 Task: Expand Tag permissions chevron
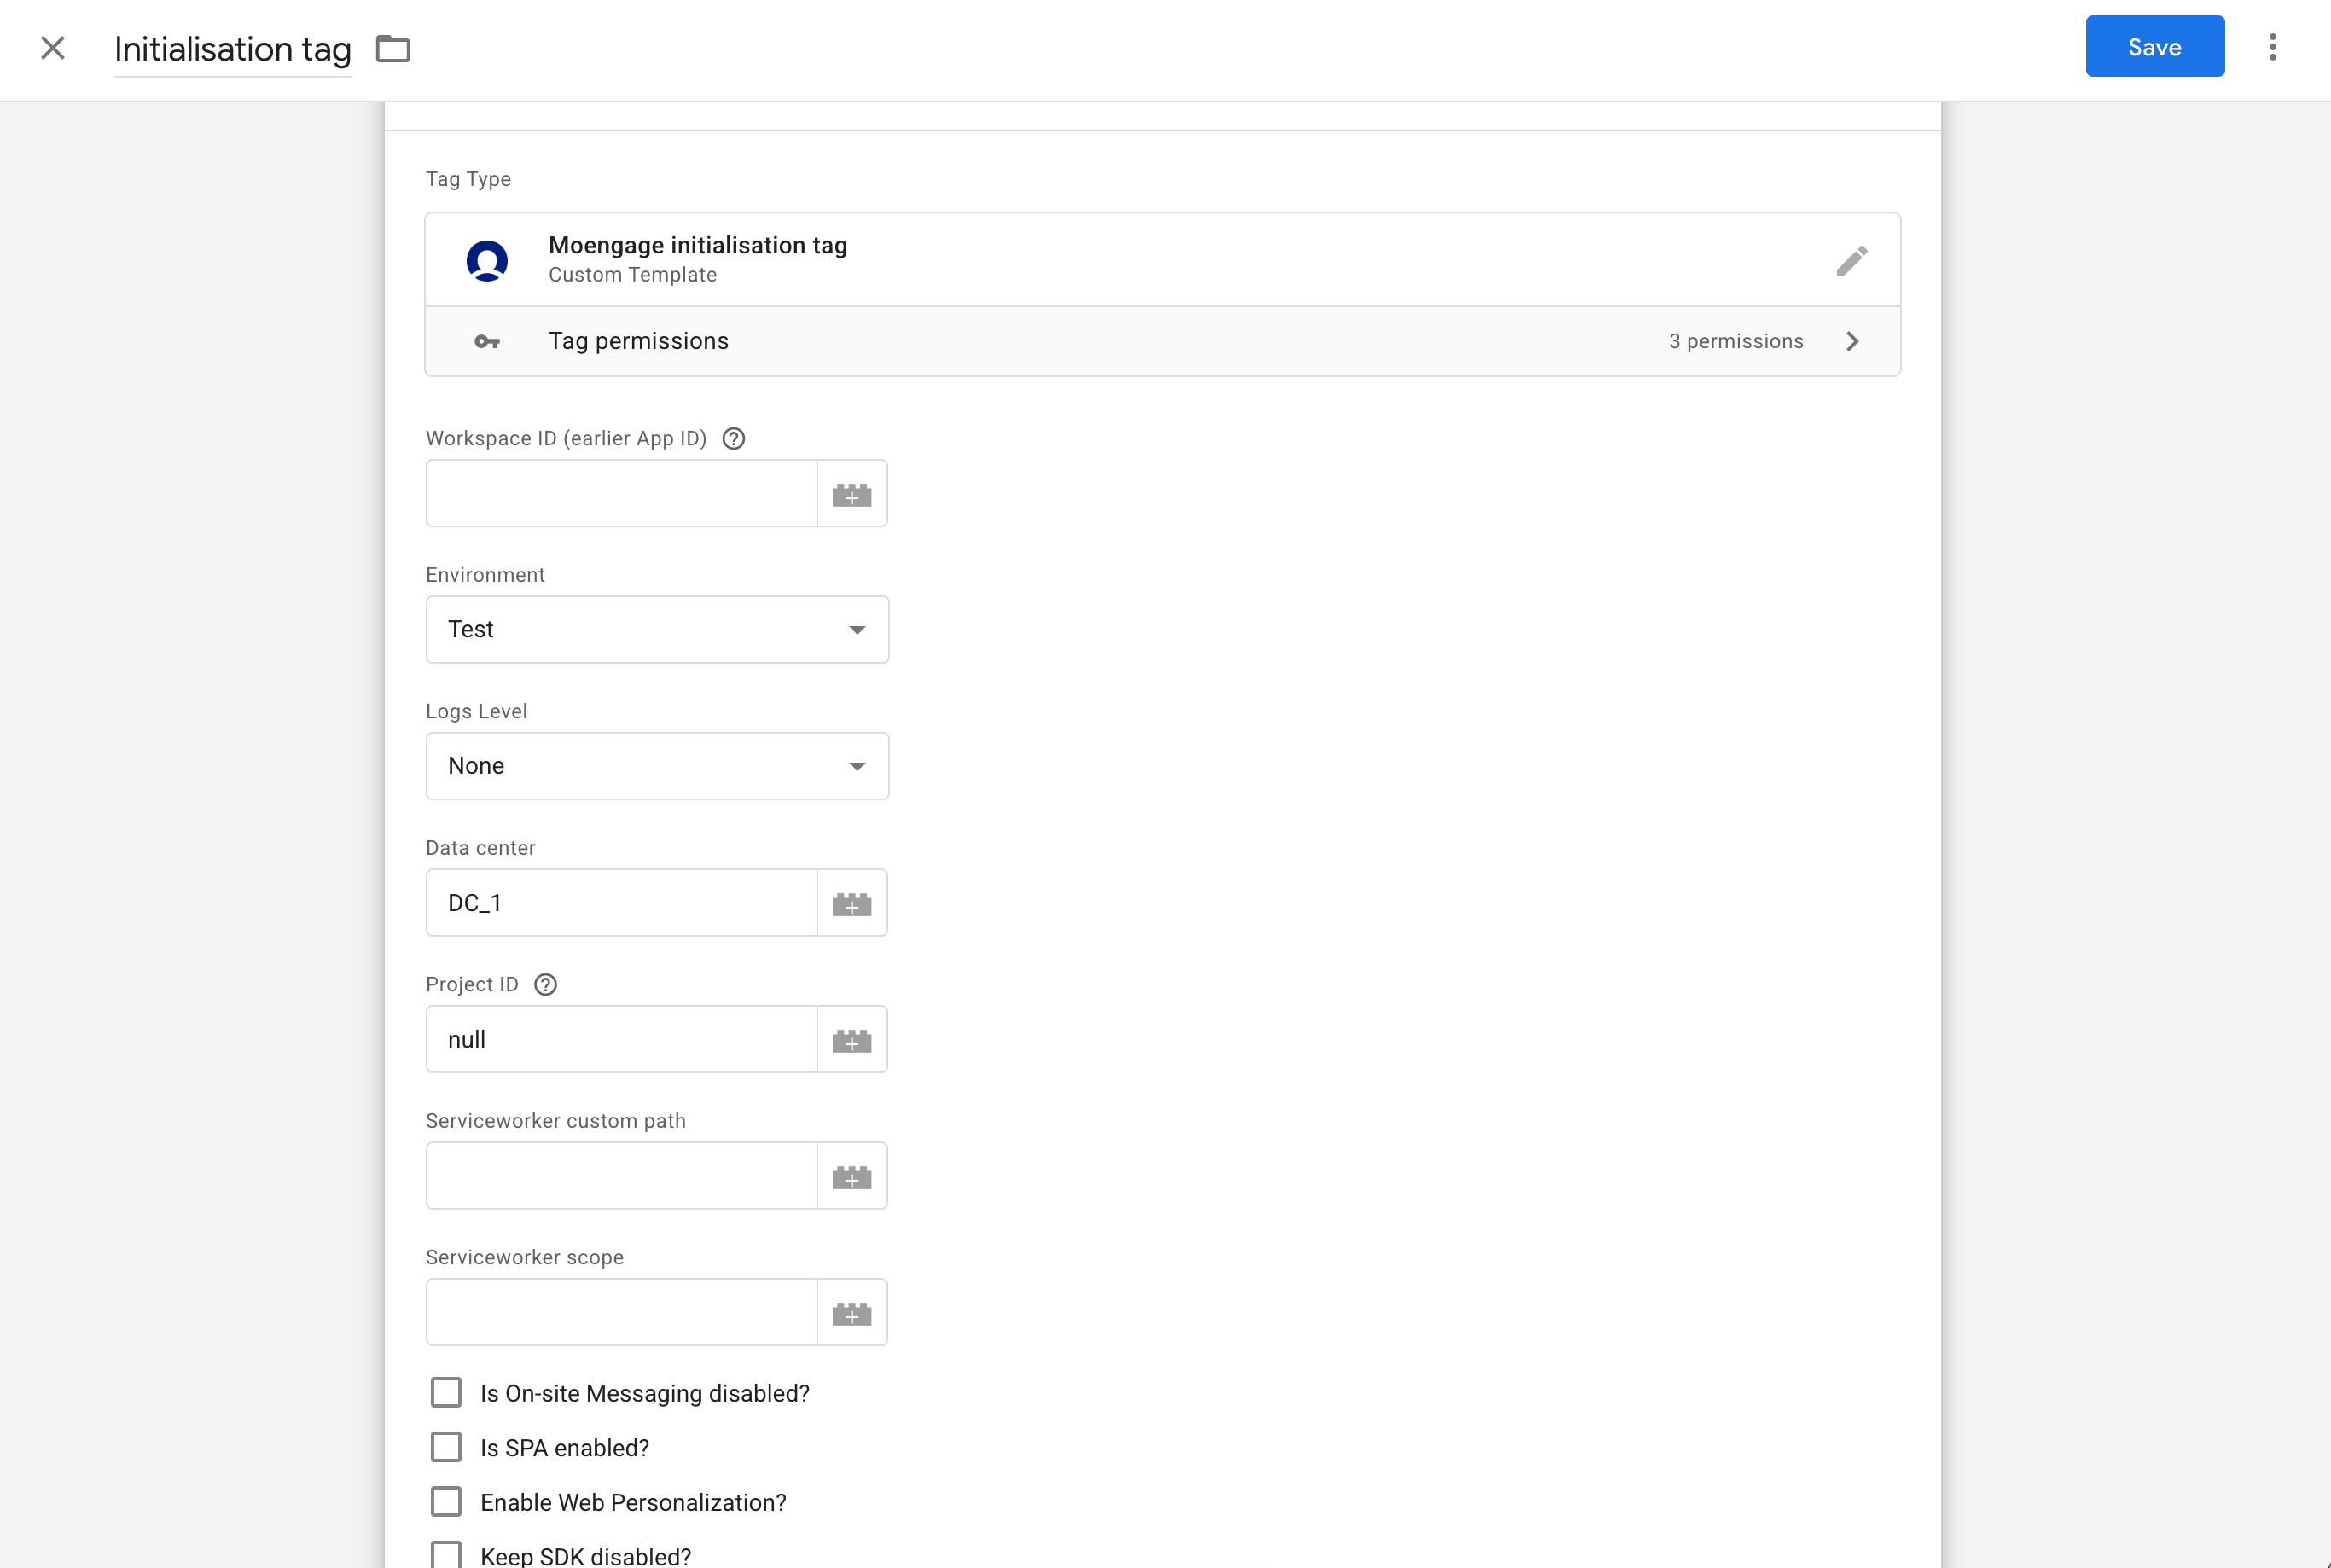click(x=1852, y=342)
